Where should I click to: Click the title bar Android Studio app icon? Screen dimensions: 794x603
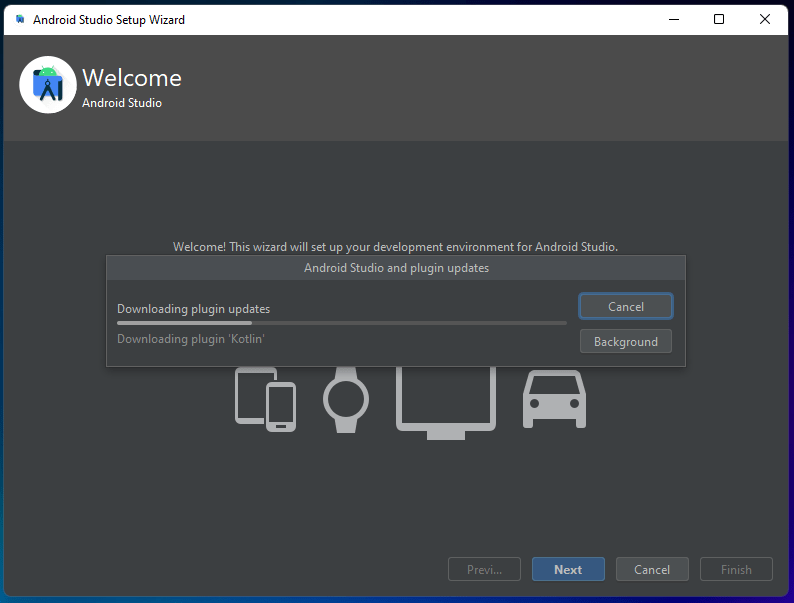click(20, 19)
